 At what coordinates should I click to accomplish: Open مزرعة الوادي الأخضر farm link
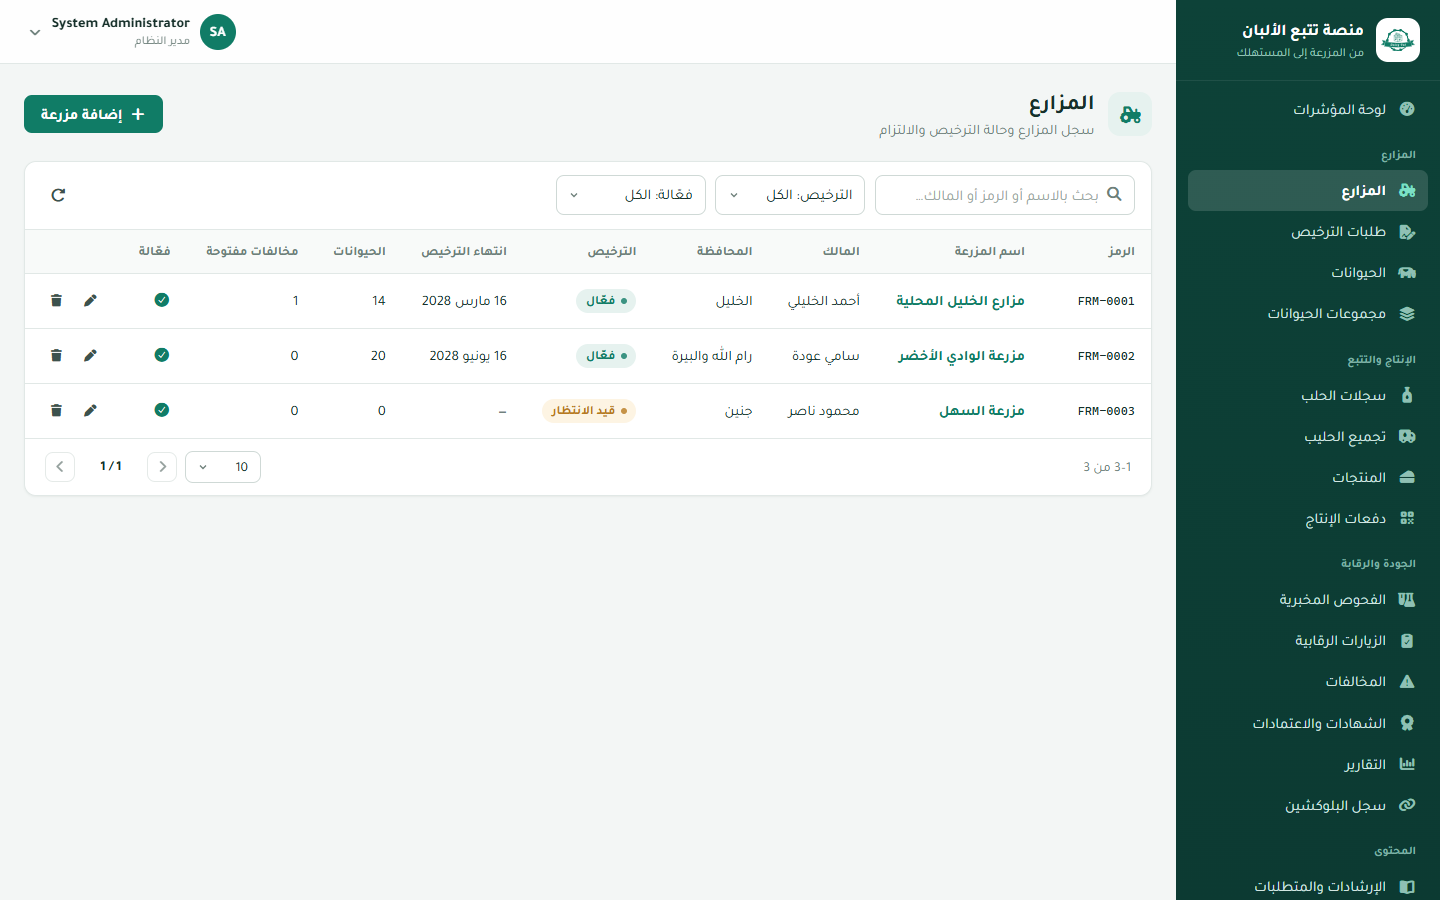pos(961,356)
